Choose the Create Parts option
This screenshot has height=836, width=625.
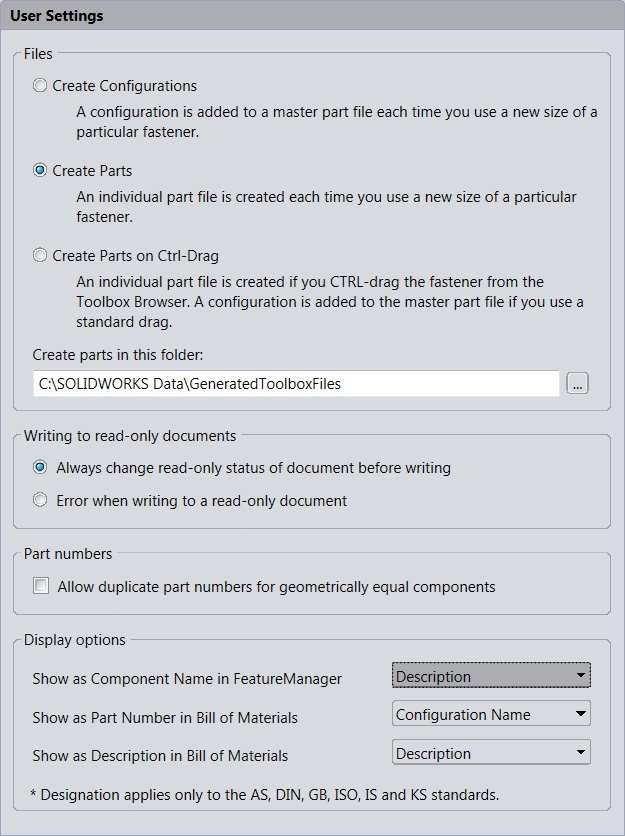tap(40, 171)
